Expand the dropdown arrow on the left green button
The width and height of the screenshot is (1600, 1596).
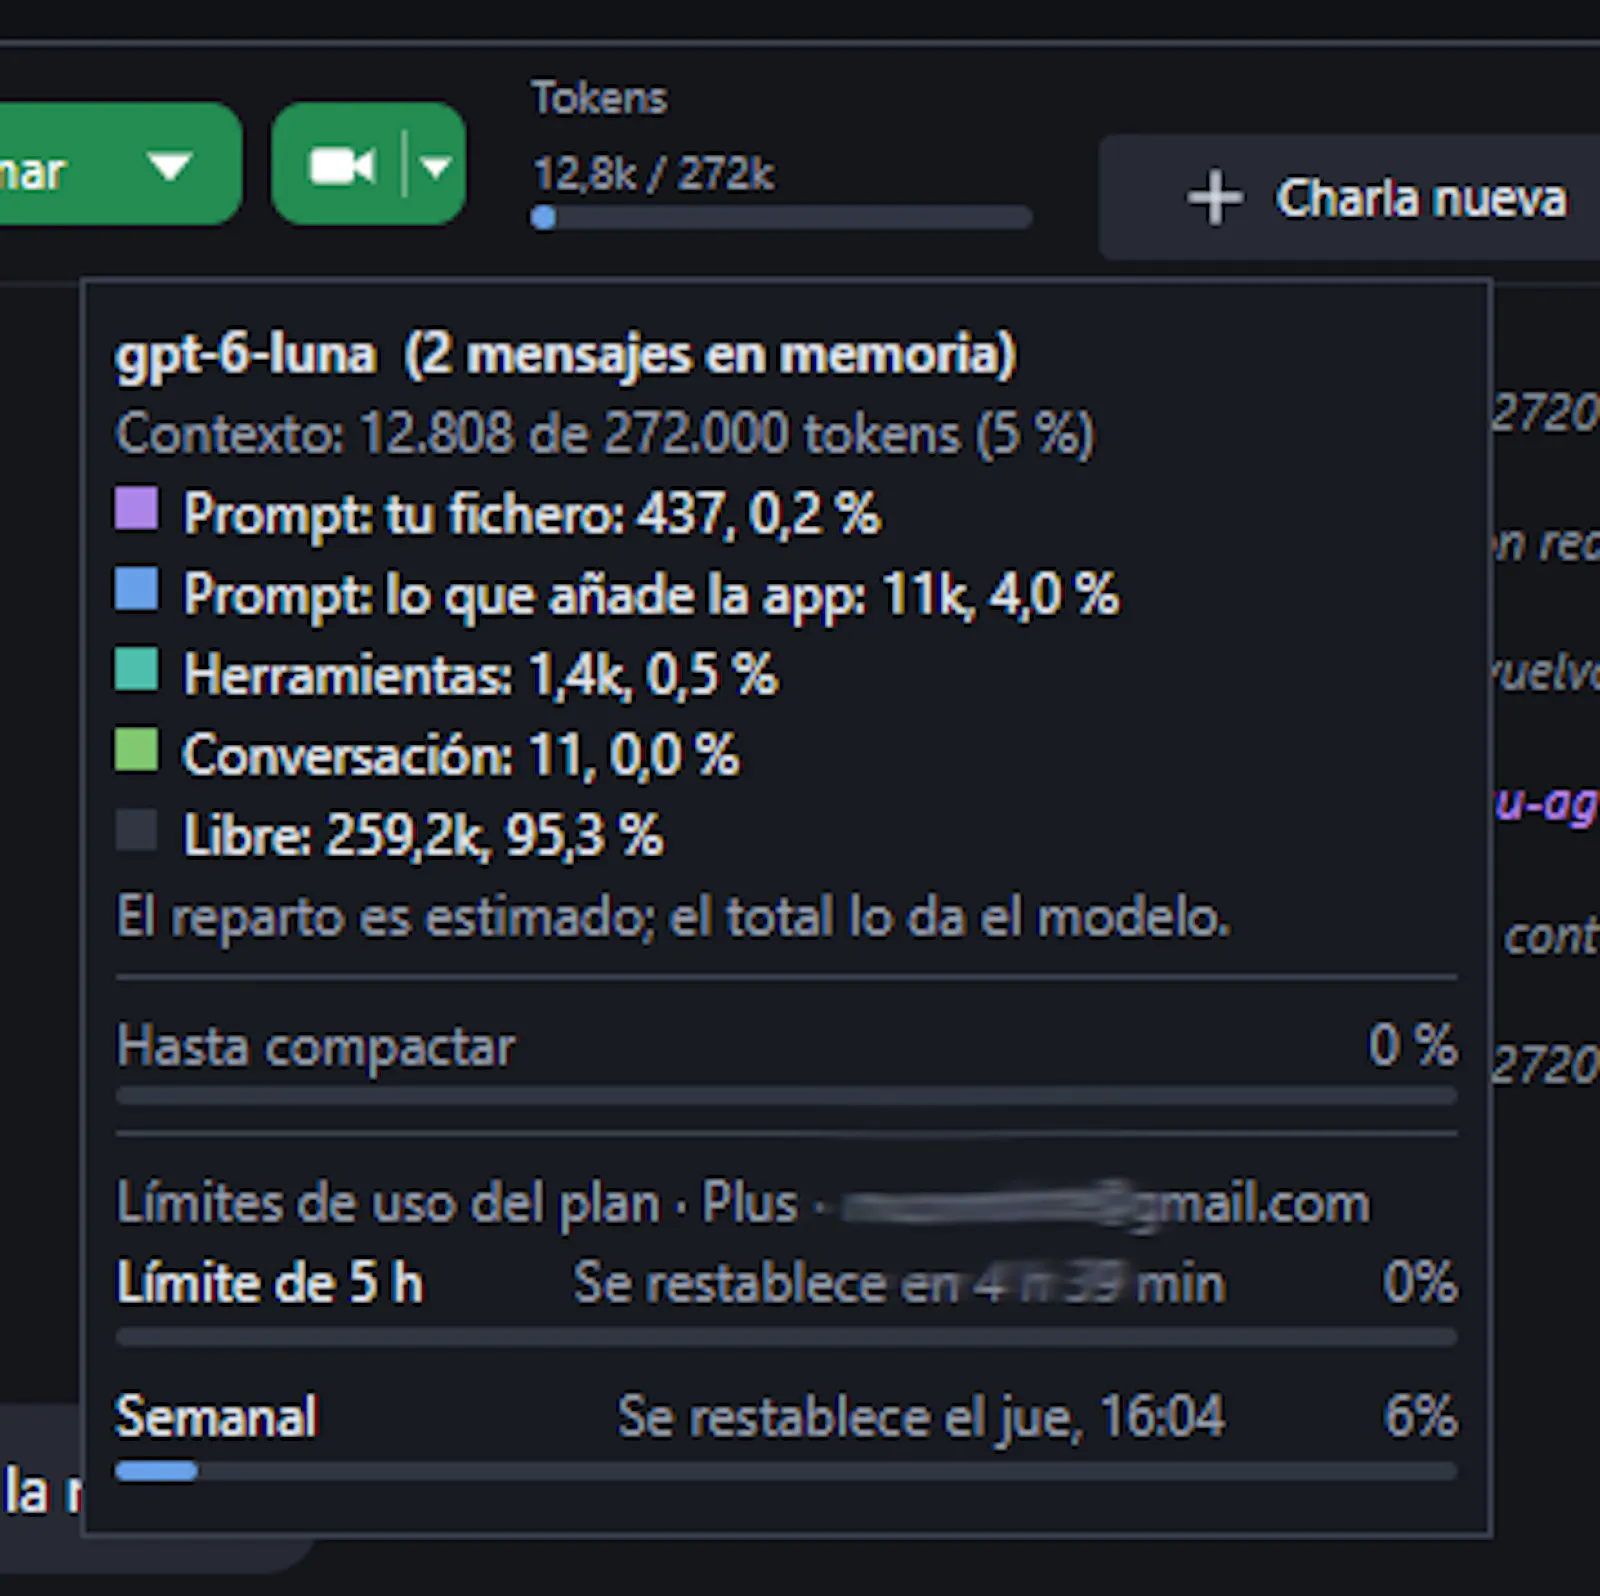click(x=169, y=166)
